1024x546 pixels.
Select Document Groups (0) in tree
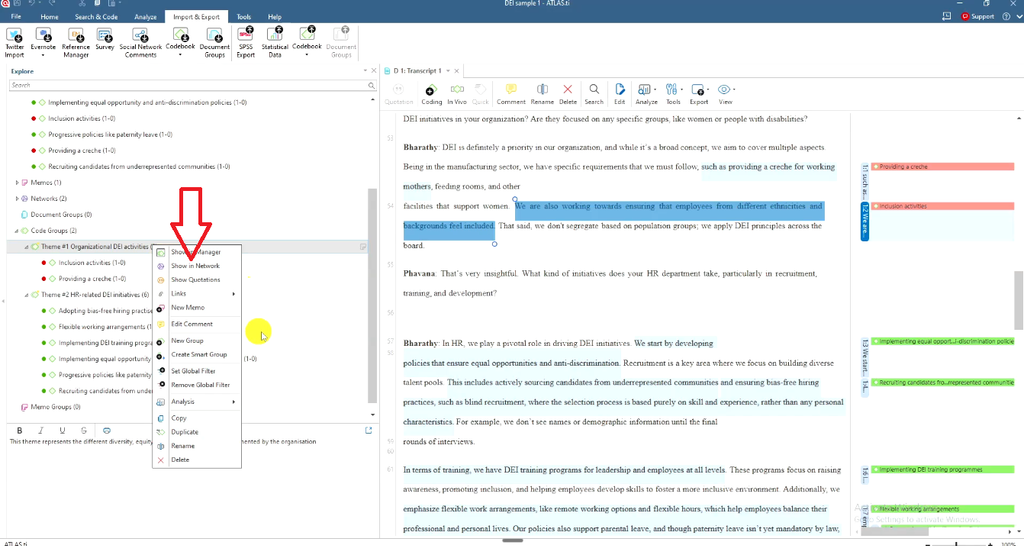(61, 215)
